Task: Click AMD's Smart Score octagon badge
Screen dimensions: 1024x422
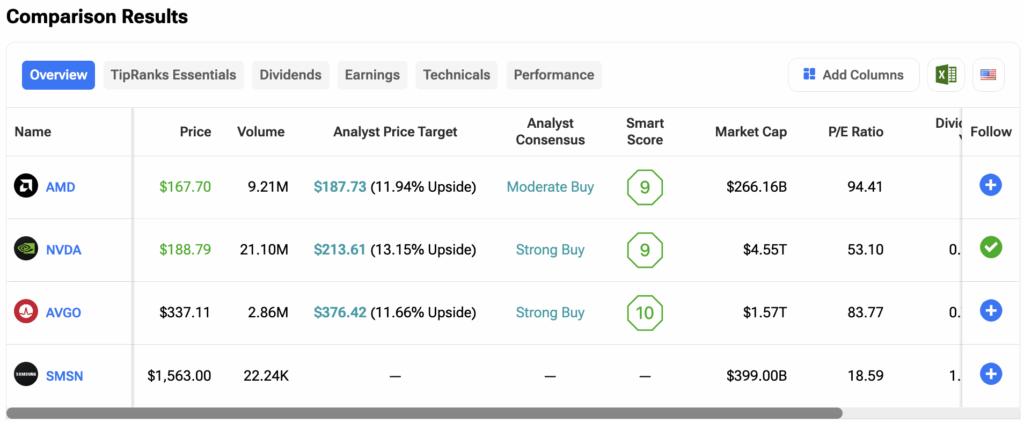Action: [644, 187]
